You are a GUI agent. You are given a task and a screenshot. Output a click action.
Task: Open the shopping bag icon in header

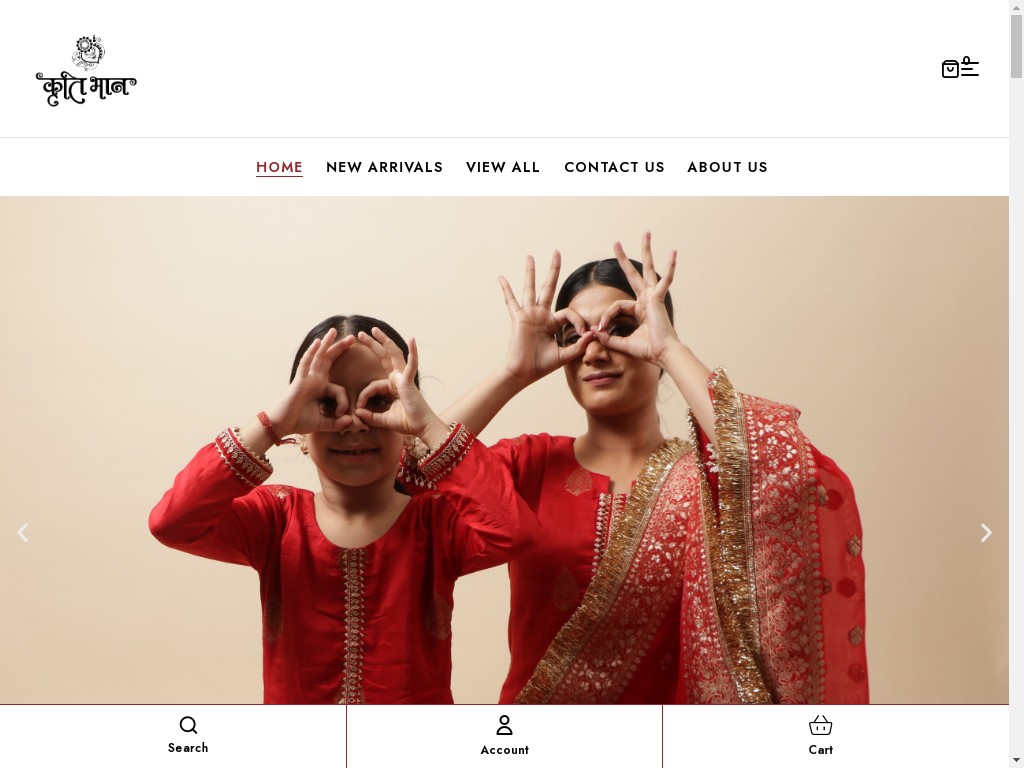(x=950, y=69)
